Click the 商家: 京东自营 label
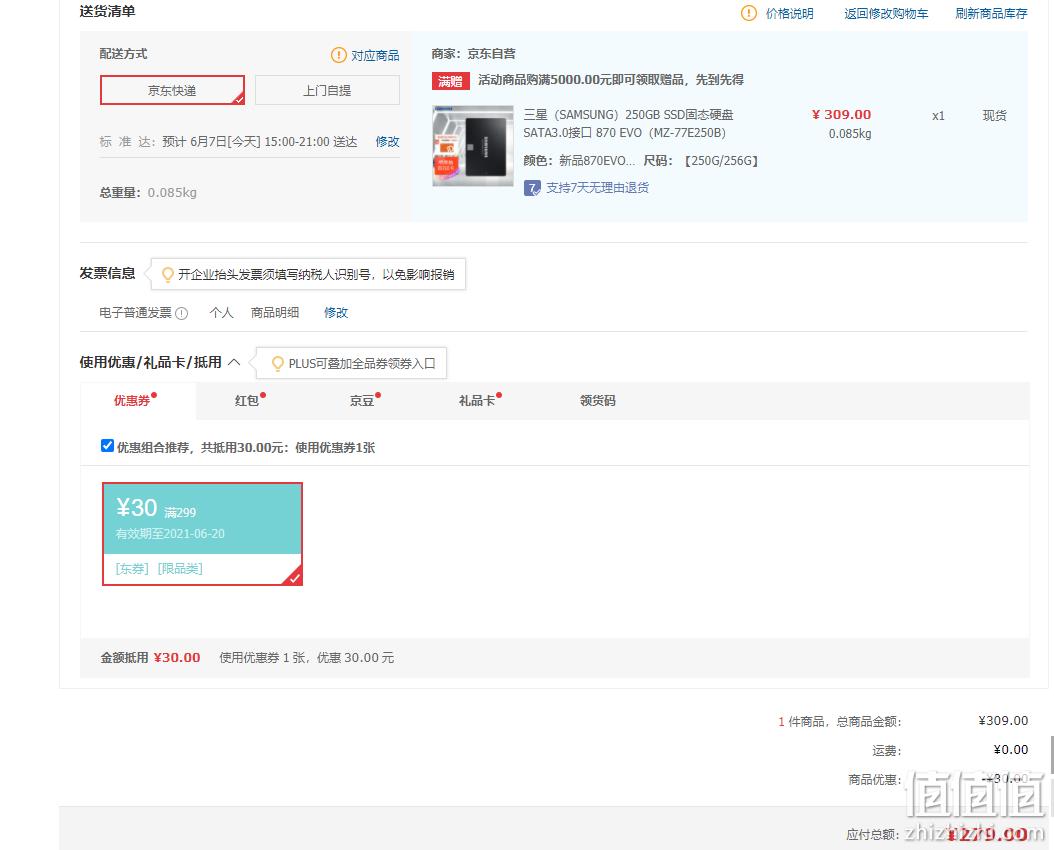Screen dimensions: 1054x850 pos(473,54)
